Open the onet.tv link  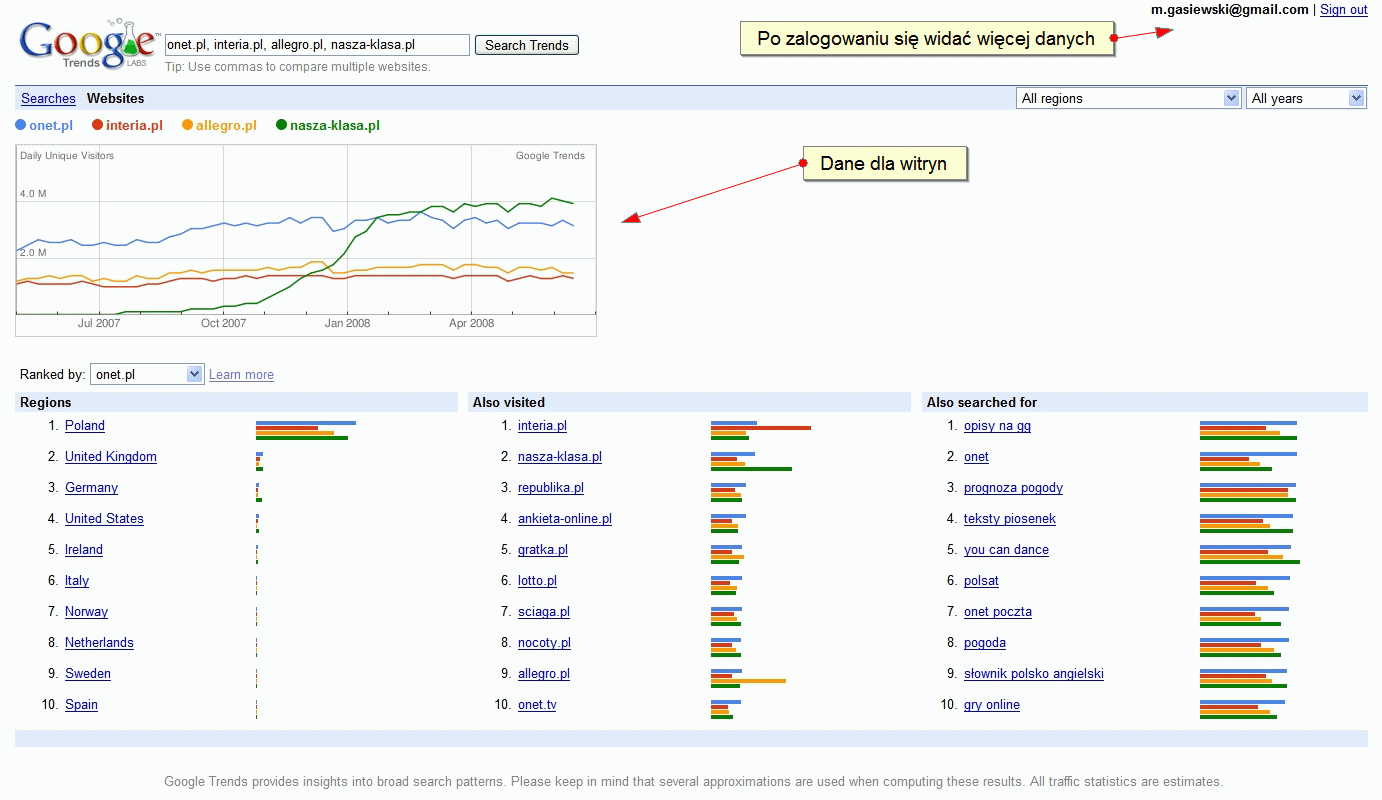point(537,704)
